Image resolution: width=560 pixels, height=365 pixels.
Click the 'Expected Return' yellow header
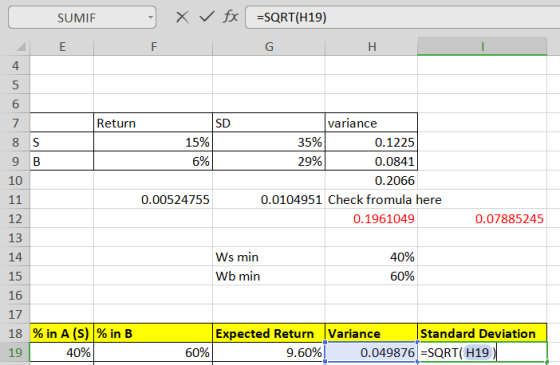click(x=269, y=334)
